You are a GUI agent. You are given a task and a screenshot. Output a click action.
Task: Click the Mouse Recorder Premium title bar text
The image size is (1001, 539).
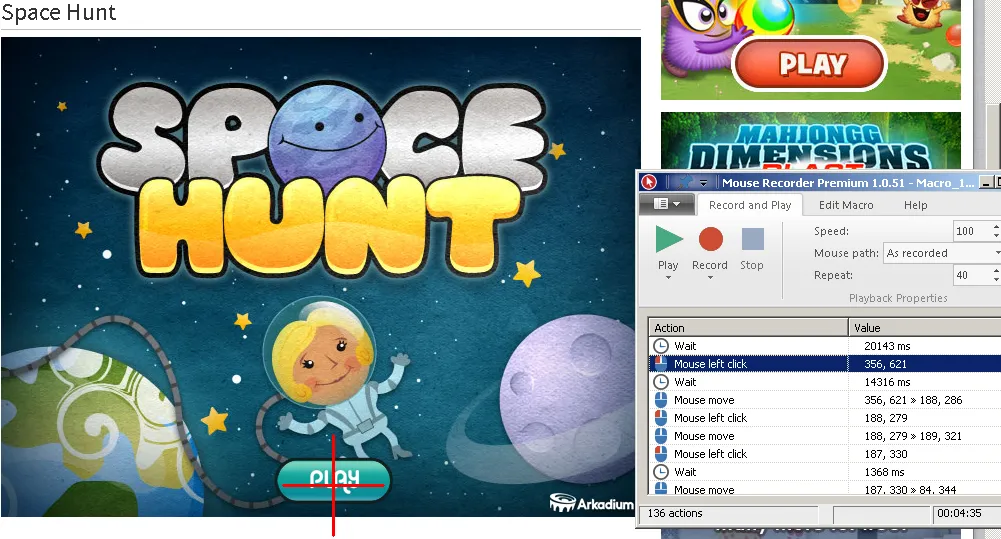click(848, 183)
